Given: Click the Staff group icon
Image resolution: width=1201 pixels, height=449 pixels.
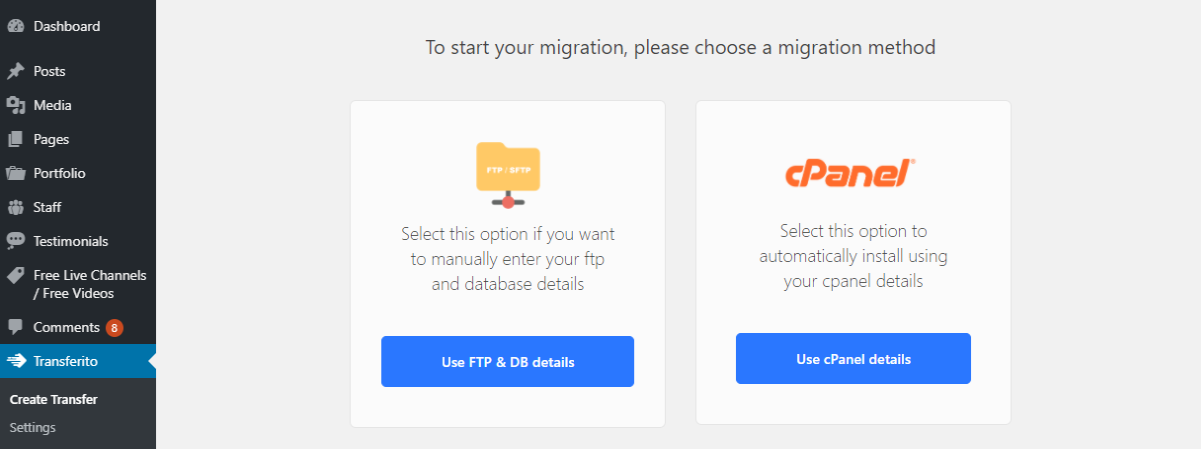Looking at the screenshot, I should pyautogui.click(x=16, y=207).
